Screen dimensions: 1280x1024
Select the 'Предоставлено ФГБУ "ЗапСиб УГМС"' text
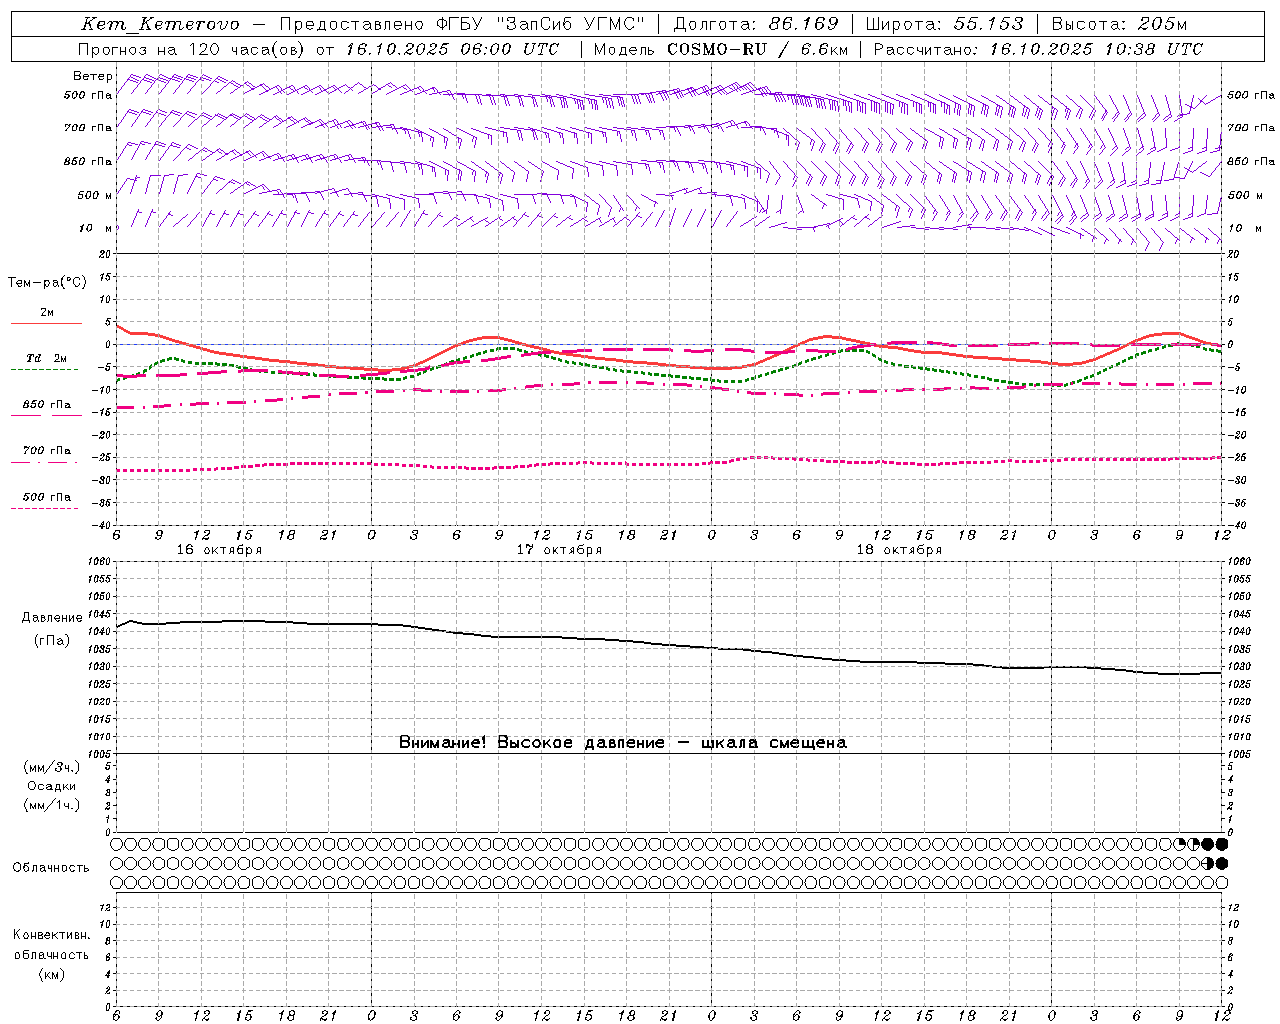tap(462, 24)
